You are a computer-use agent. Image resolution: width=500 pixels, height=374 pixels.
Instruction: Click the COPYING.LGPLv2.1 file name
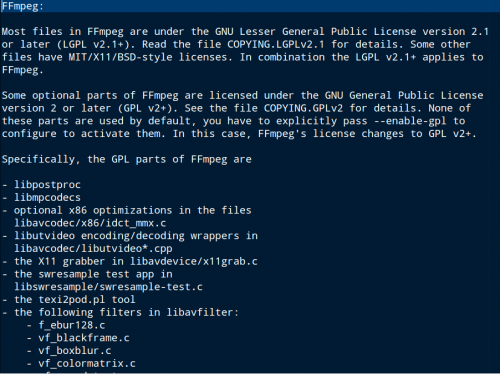pyautogui.click(x=276, y=44)
